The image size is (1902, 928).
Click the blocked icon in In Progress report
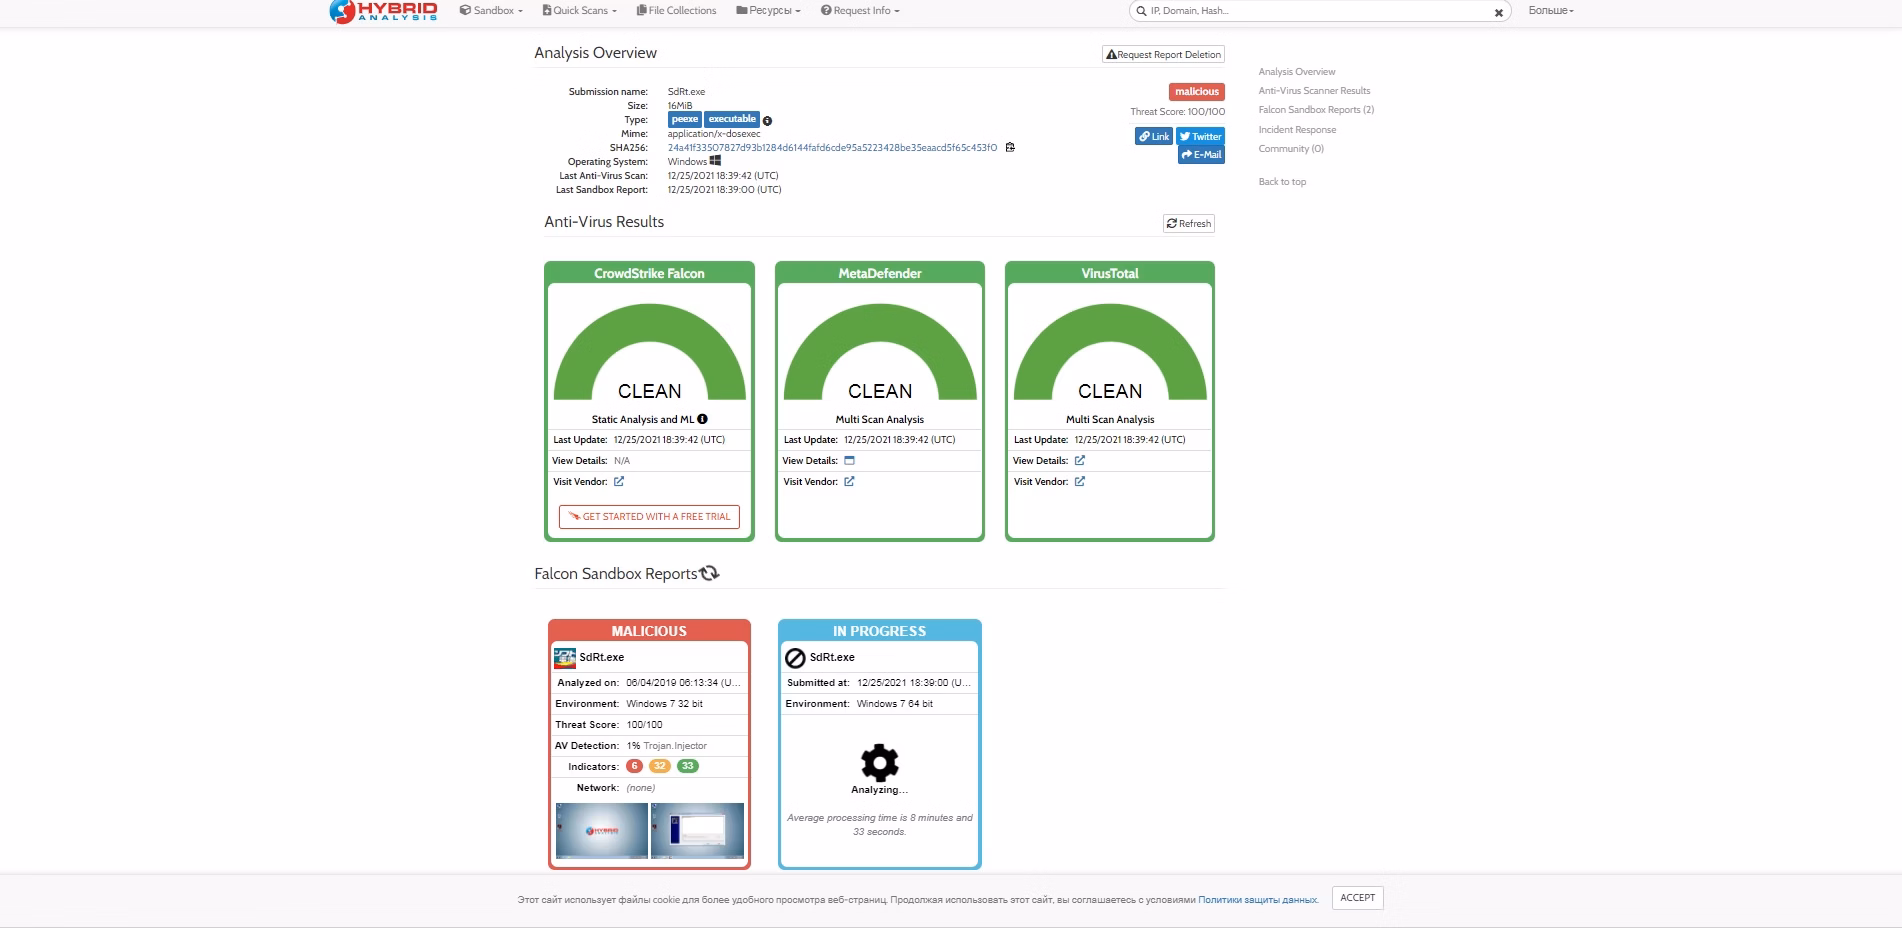pos(795,658)
